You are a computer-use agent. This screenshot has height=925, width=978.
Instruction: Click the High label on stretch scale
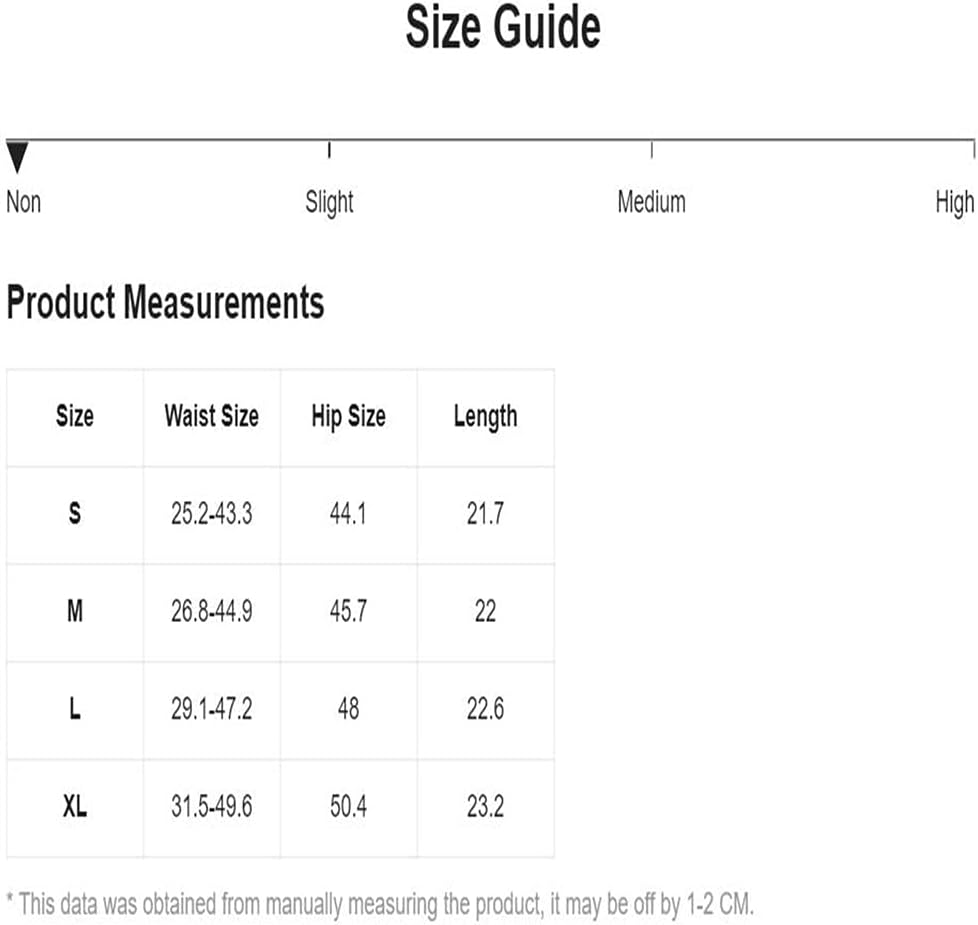pos(954,203)
